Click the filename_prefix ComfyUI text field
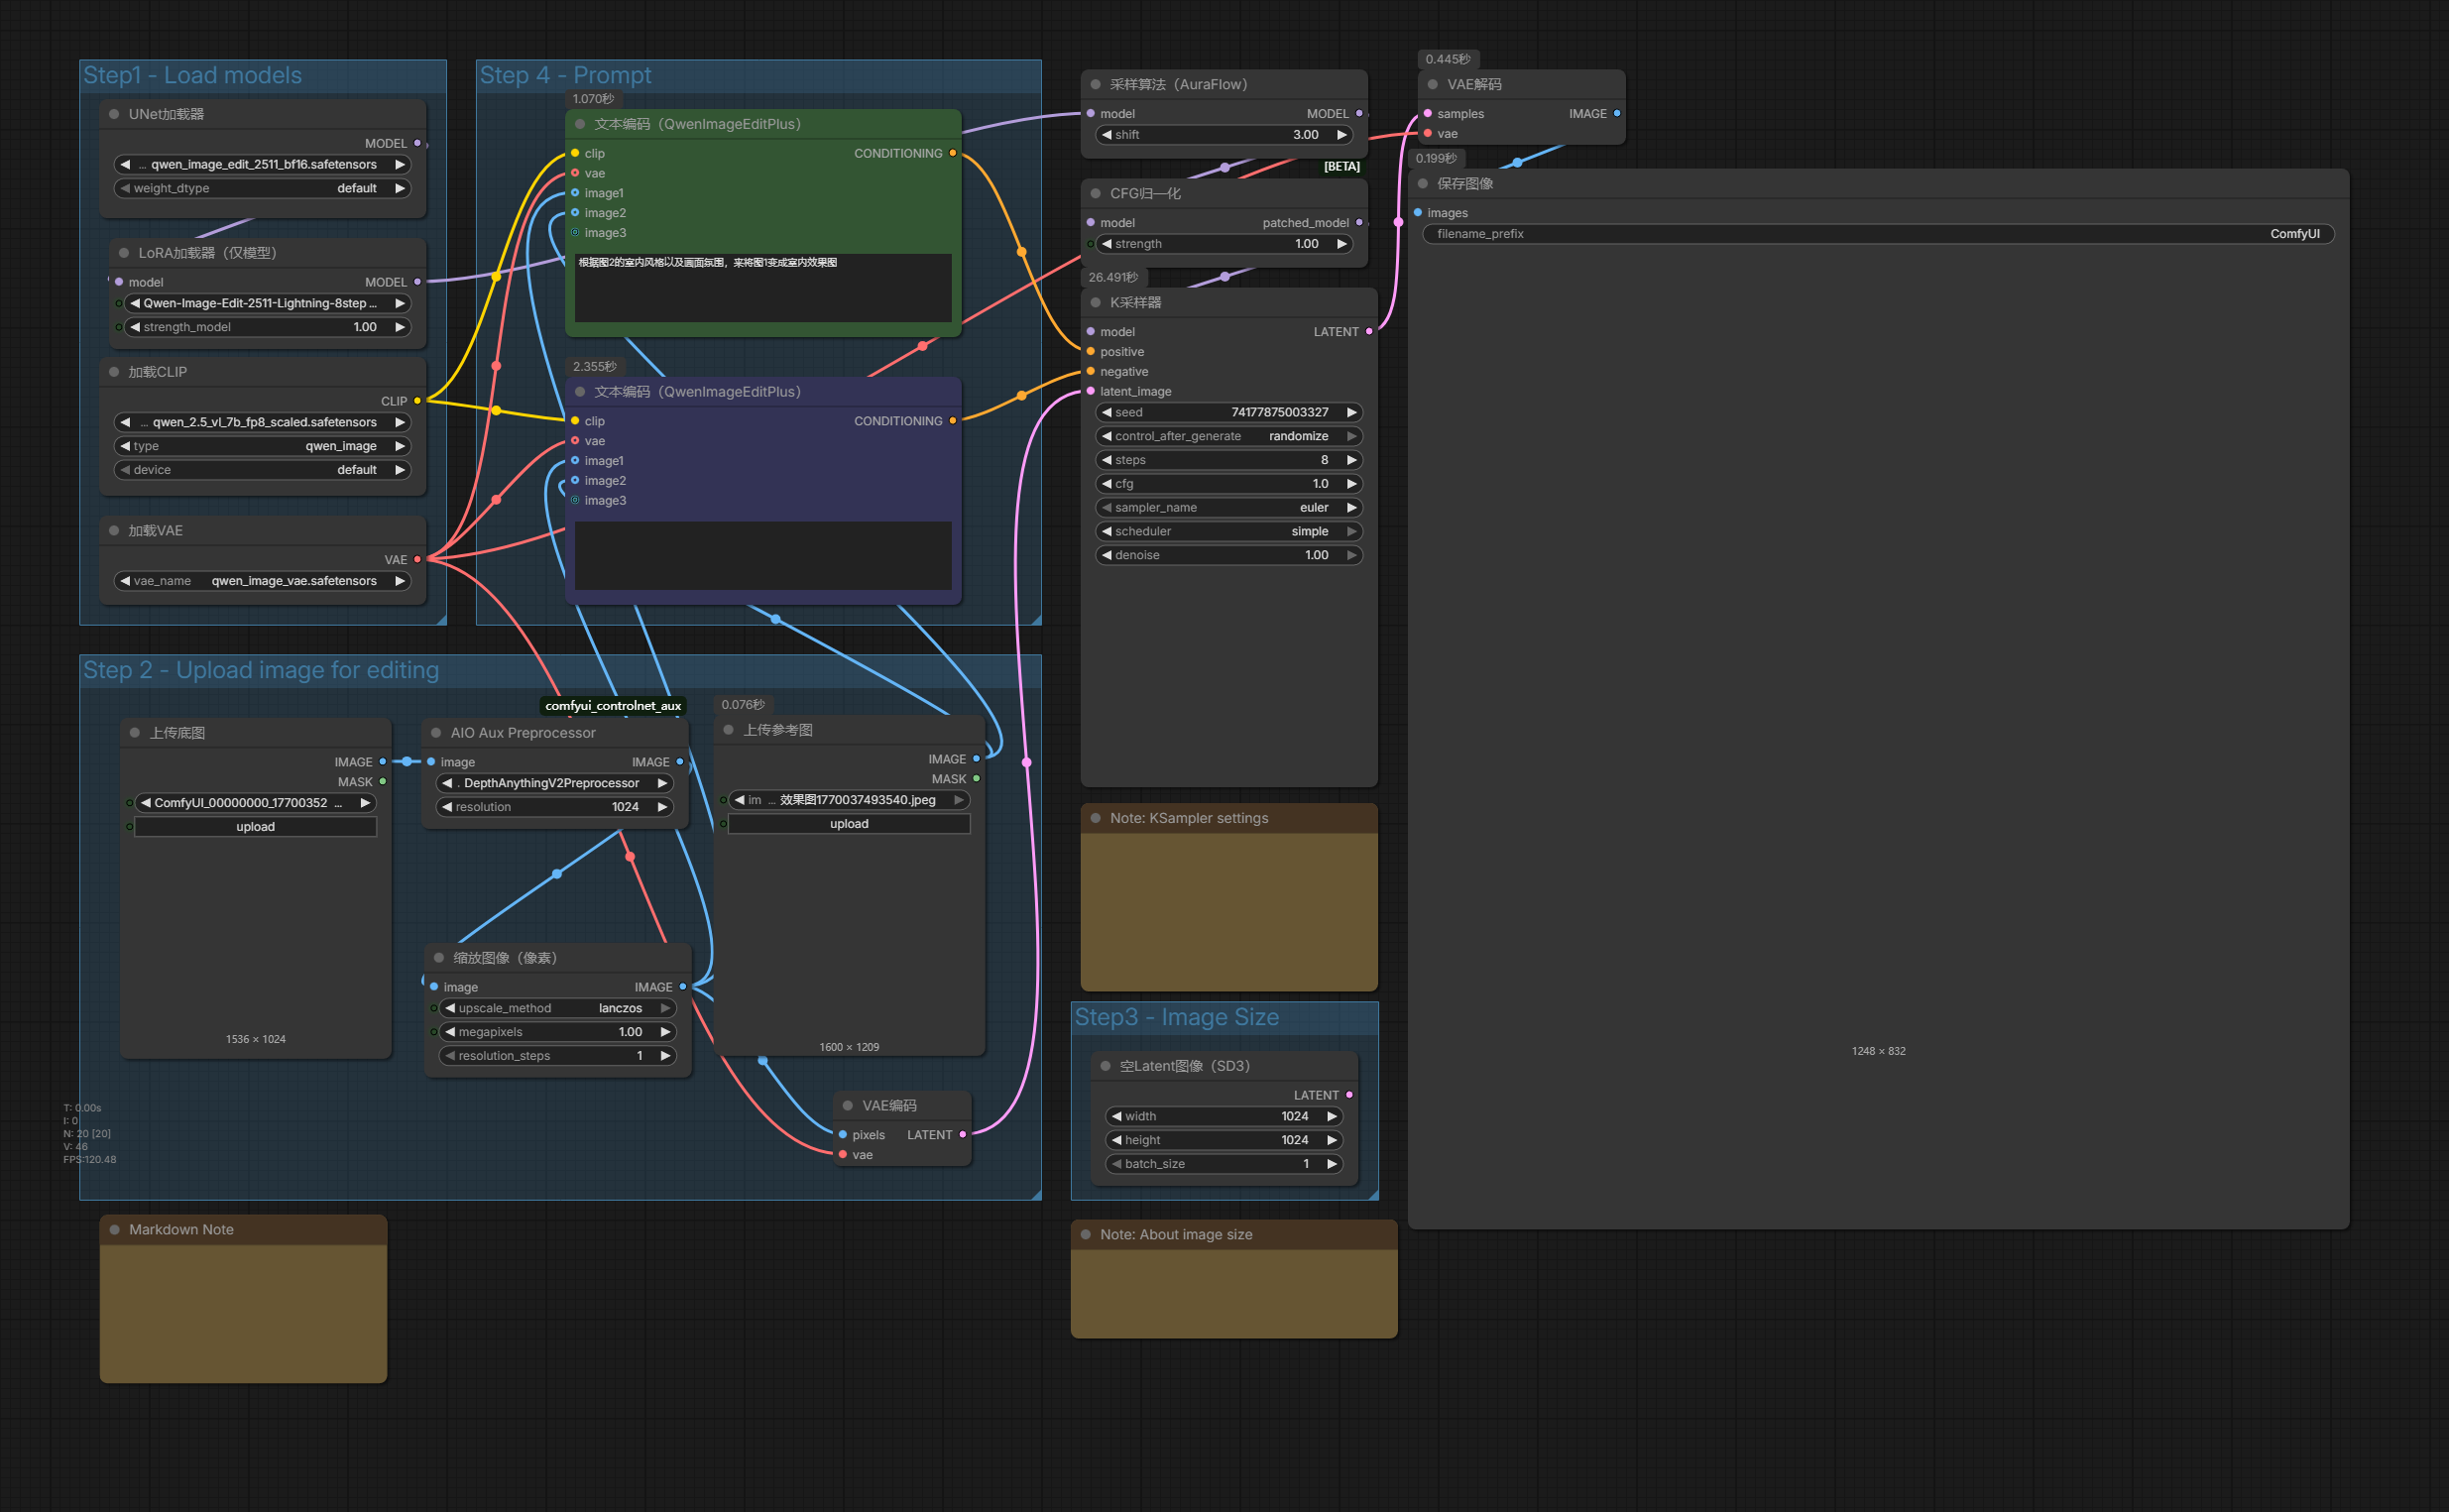The height and width of the screenshot is (1512, 2449). [1877, 234]
